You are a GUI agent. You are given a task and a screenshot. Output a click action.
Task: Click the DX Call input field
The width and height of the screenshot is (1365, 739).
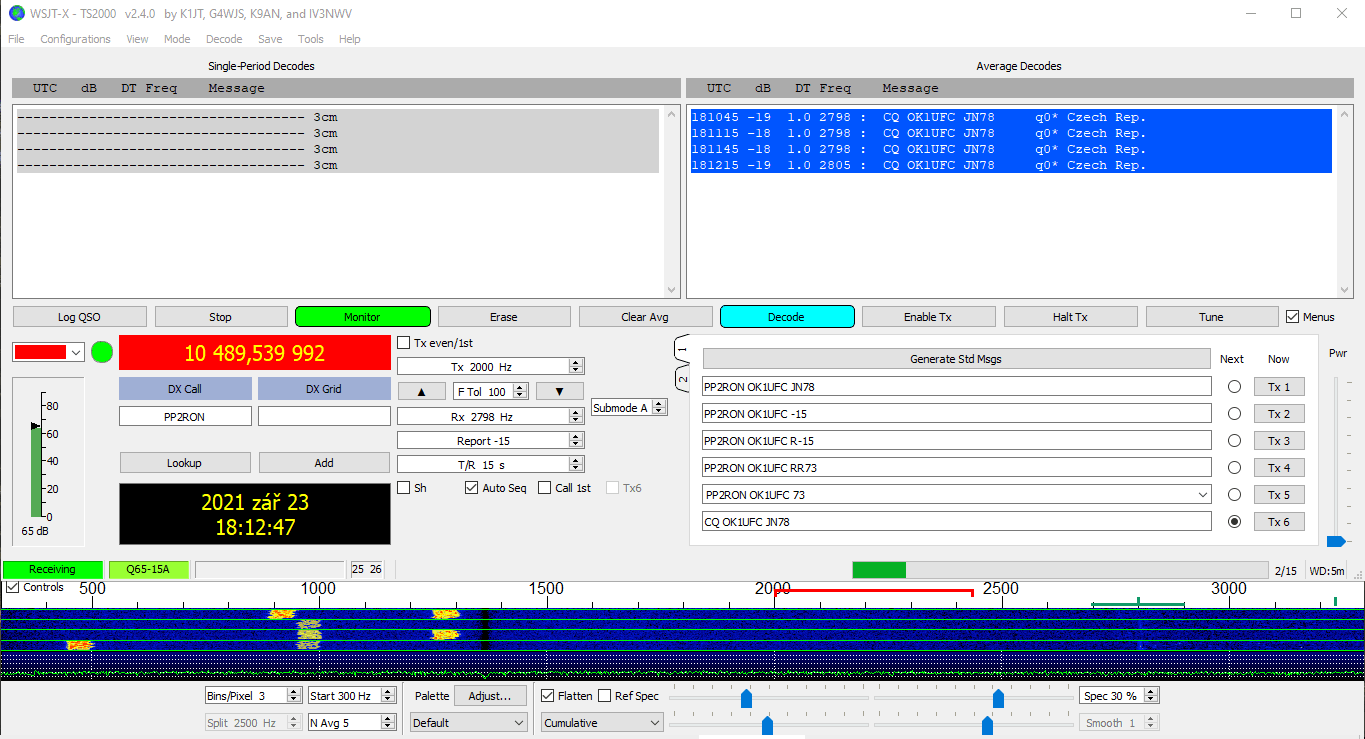[x=185, y=416]
